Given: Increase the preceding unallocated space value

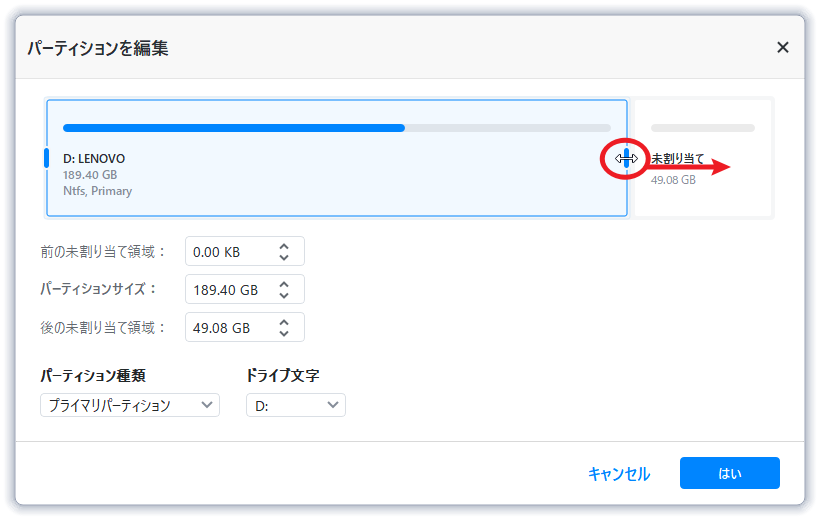Looking at the screenshot, I should click(x=284, y=246).
